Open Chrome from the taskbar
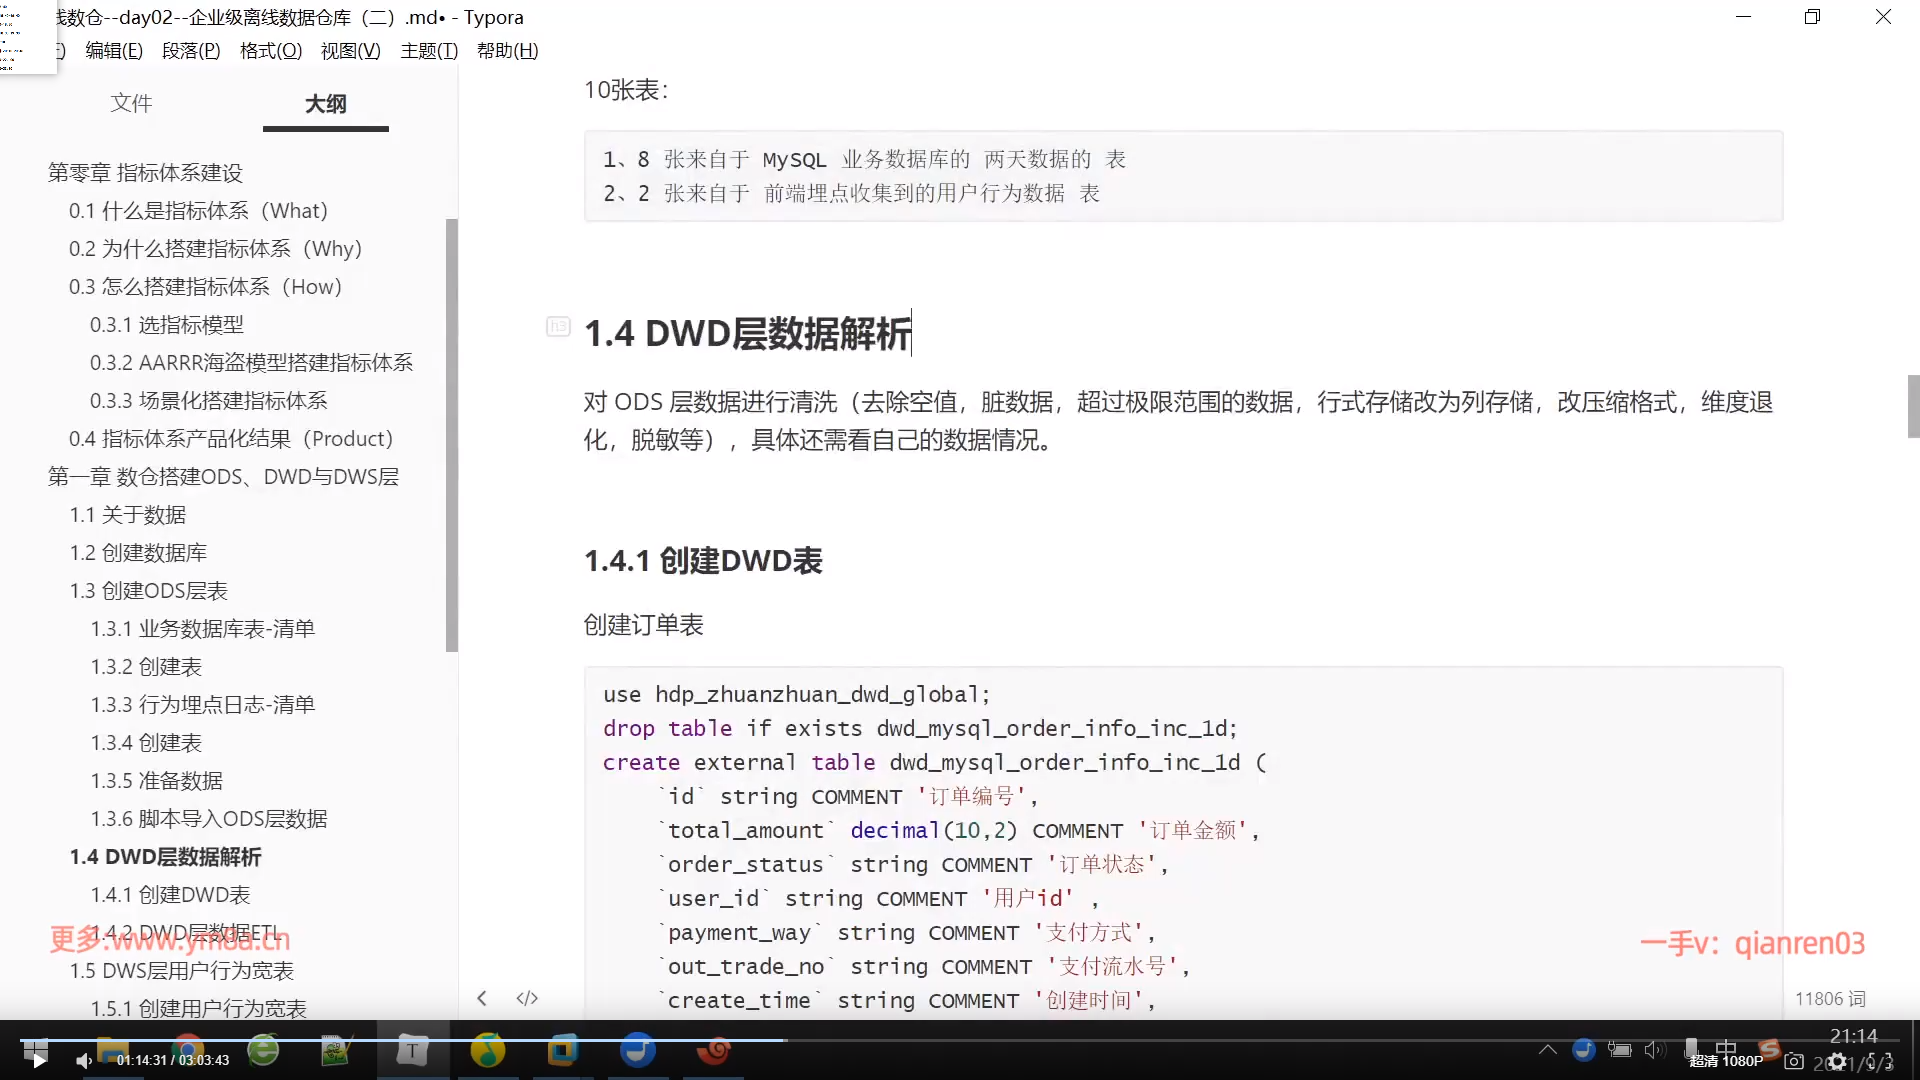This screenshot has width=1920, height=1080. coord(187,1045)
